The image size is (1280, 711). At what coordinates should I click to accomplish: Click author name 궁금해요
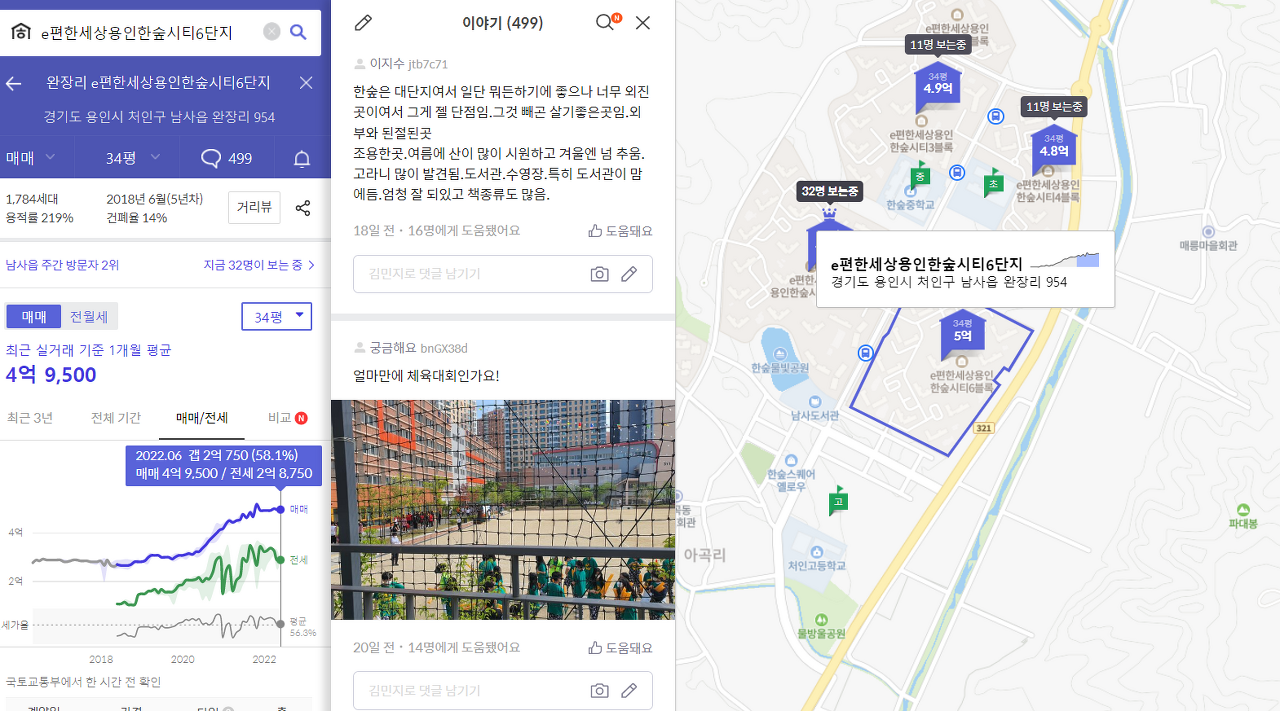click(393, 348)
